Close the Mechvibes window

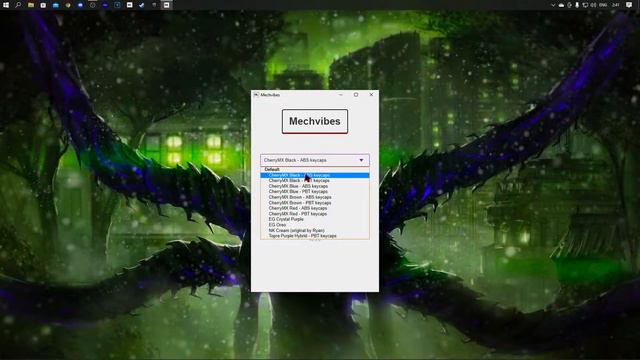coord(371,95)
